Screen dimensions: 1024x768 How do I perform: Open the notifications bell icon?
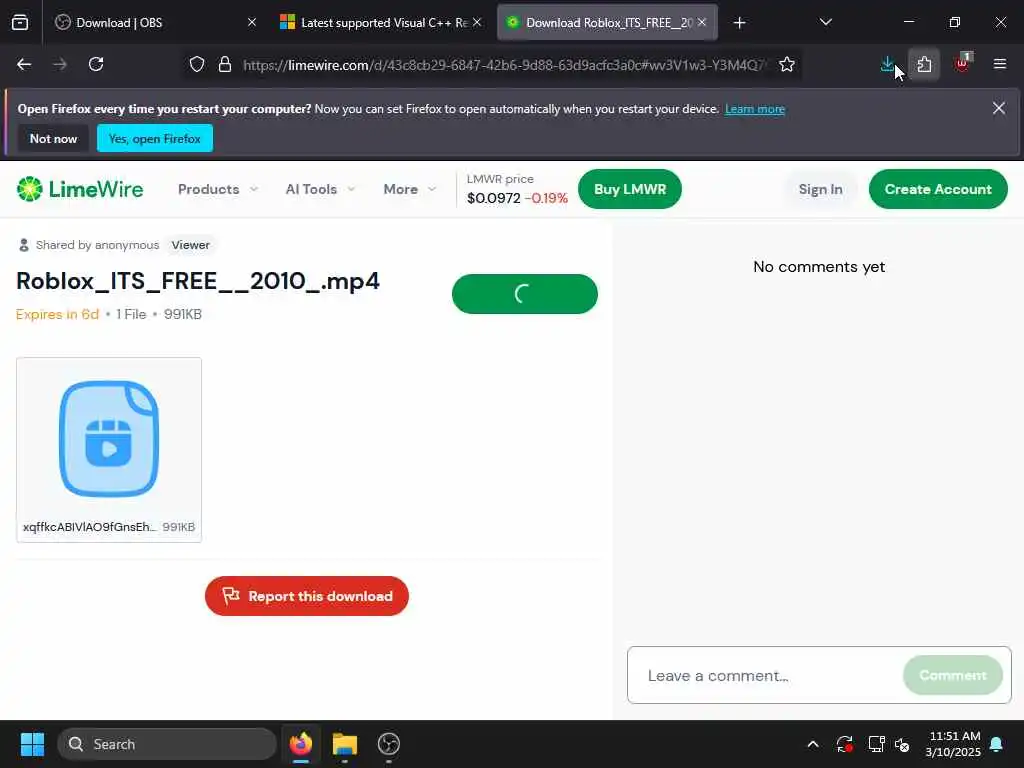(x=997, y=744)
